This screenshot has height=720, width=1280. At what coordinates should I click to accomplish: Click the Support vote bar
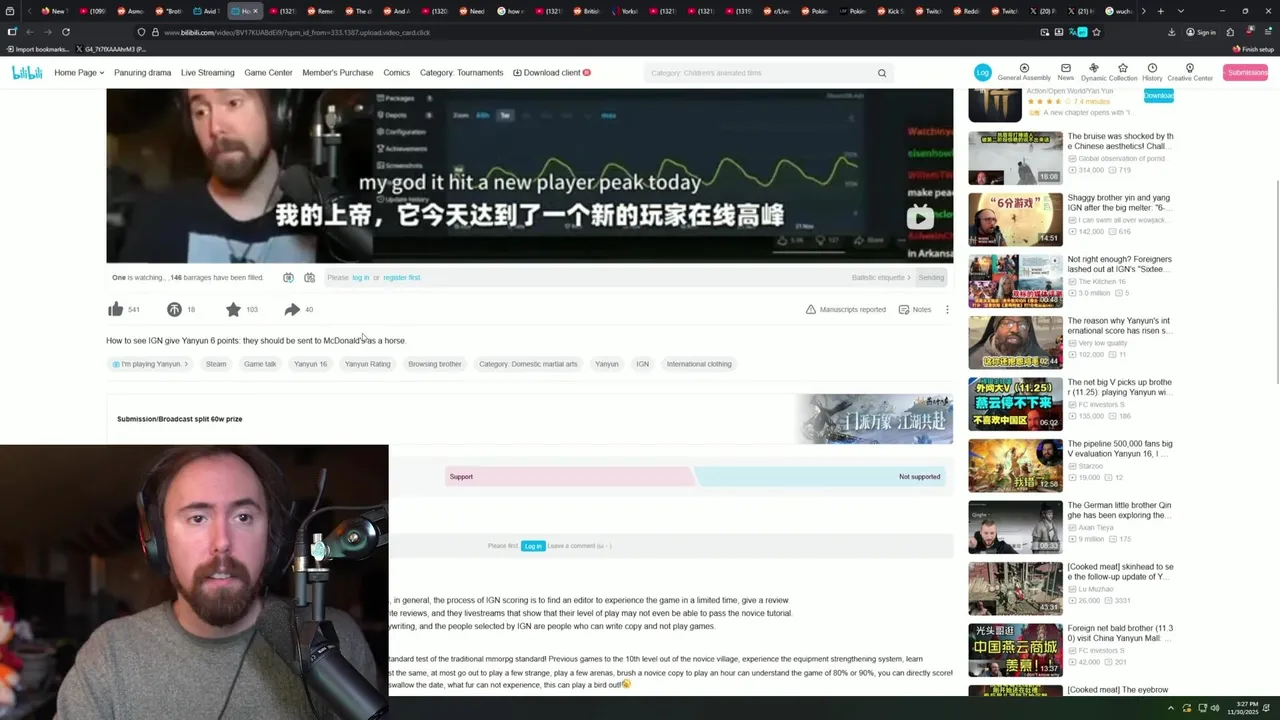click(x=570, y=476)
